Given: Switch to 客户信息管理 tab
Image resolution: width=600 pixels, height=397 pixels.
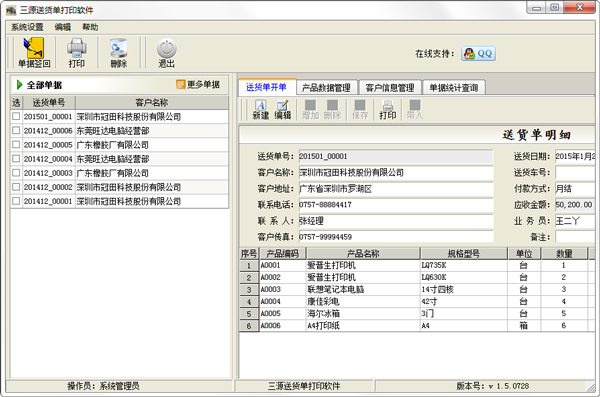Looking at the screenshot, I should click(x=390, y=88).
